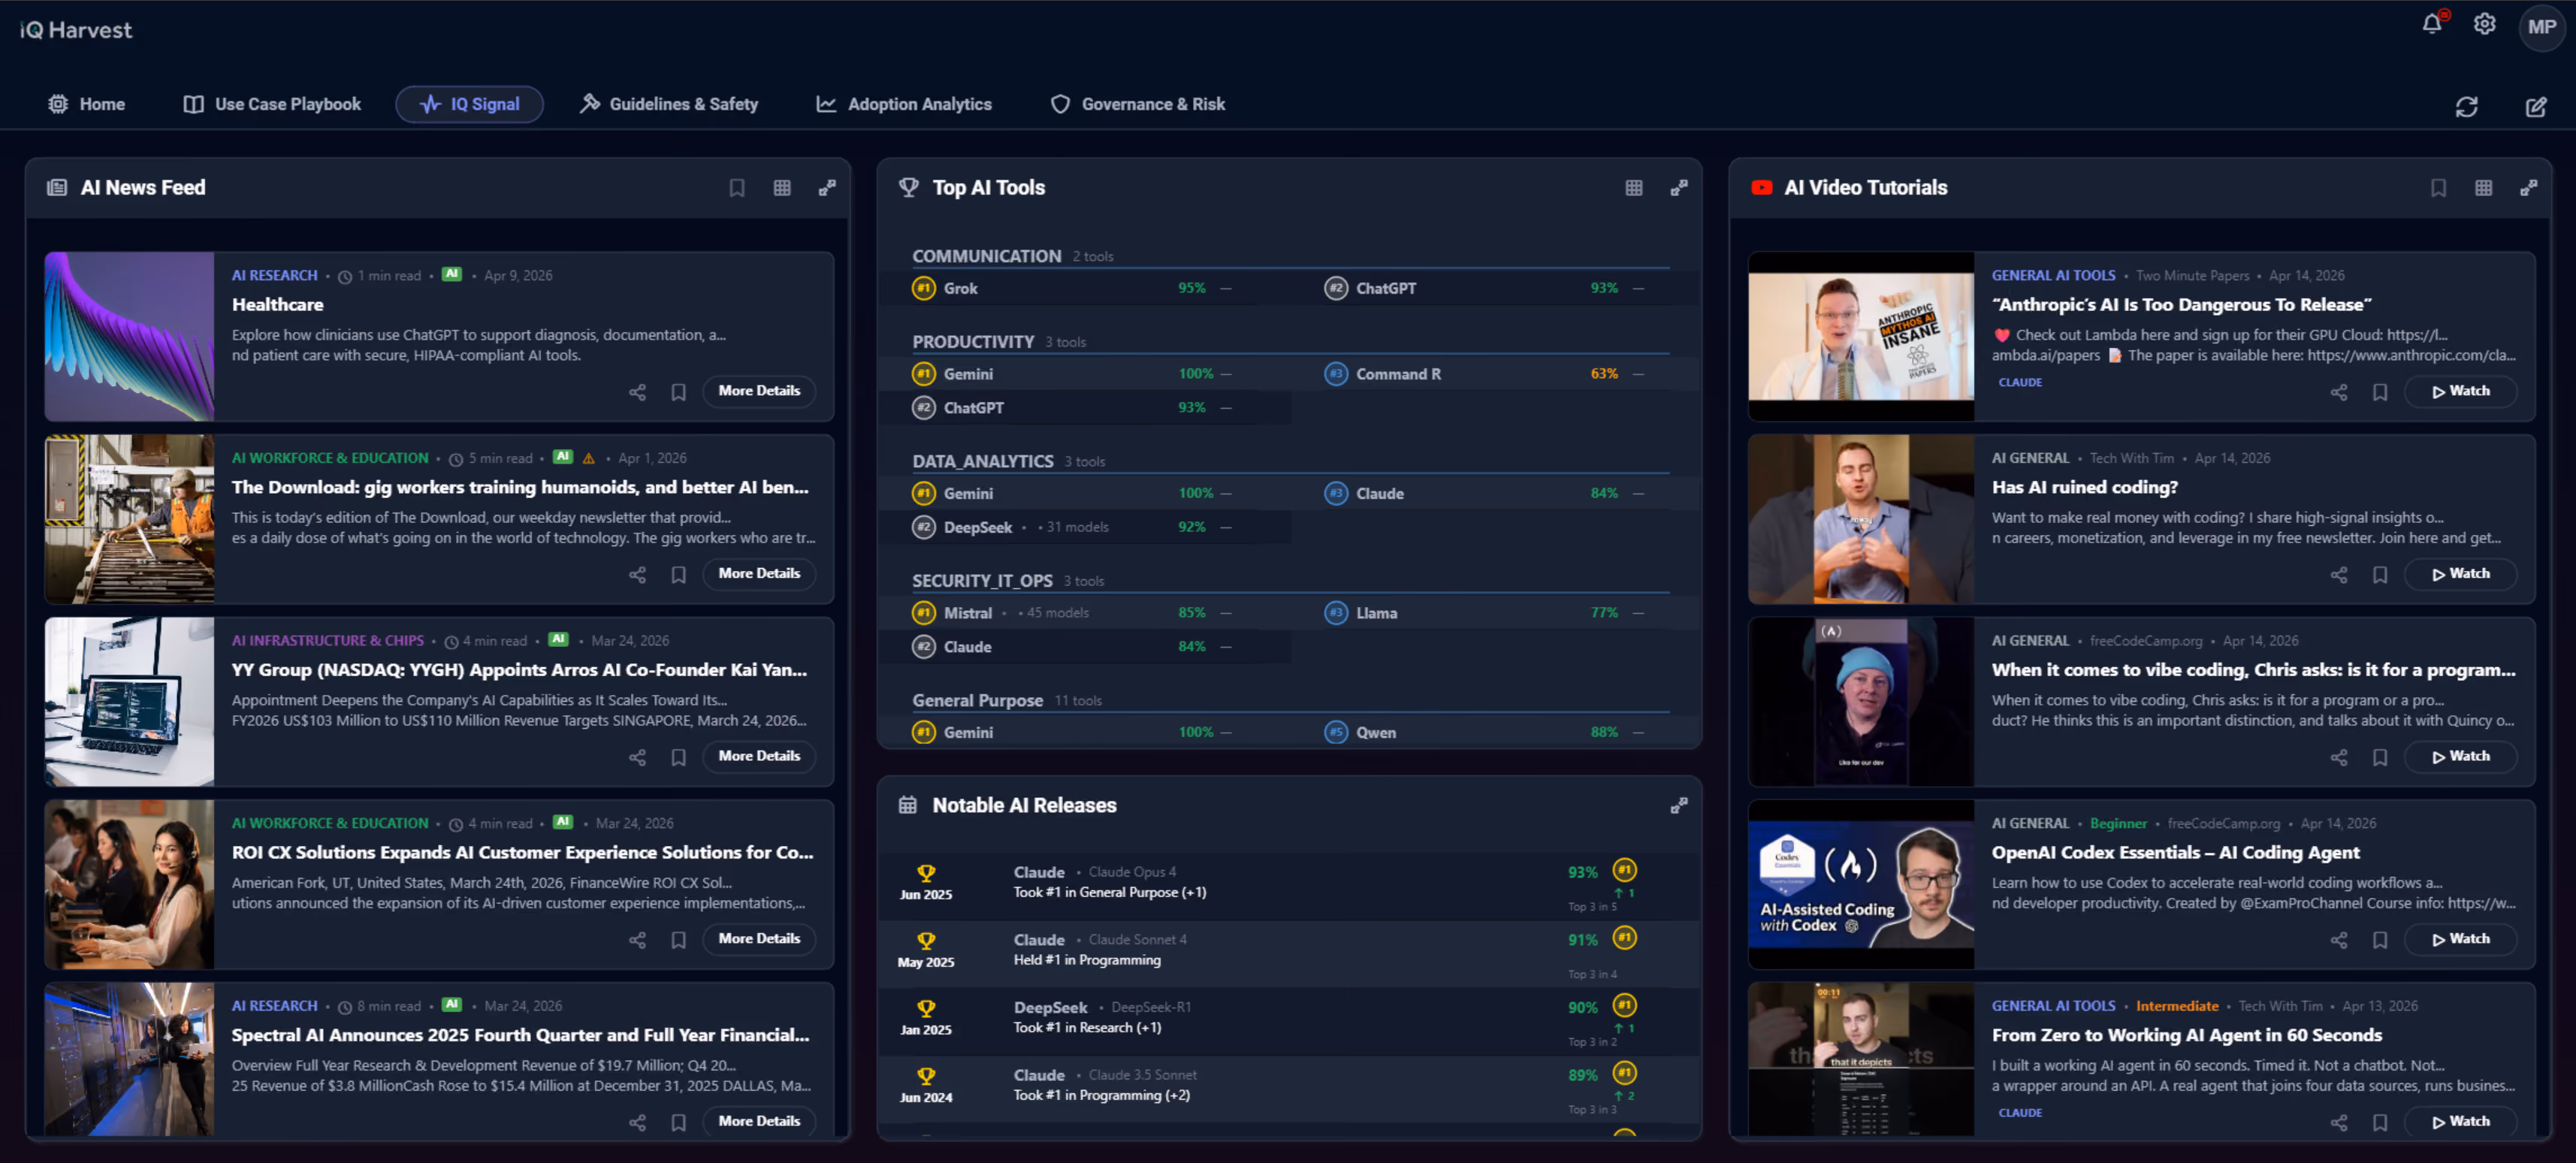Click More Details on The Download article
This screenshot has width=2576, height=1163.
759,574
